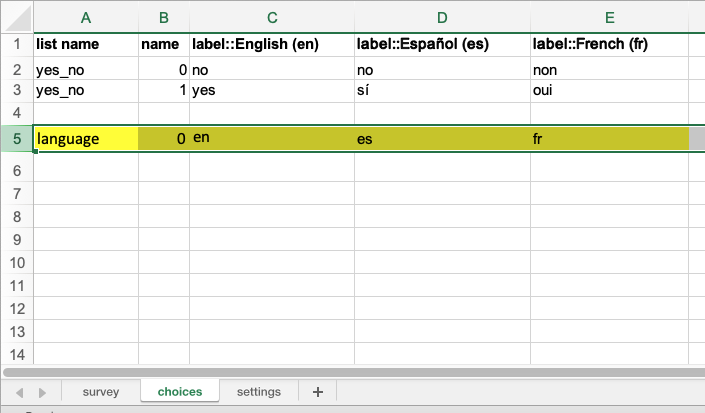Add a new sheet with plus icon
Image resolution: width=705 pixels, height=413 pixels.
(317, 392)
